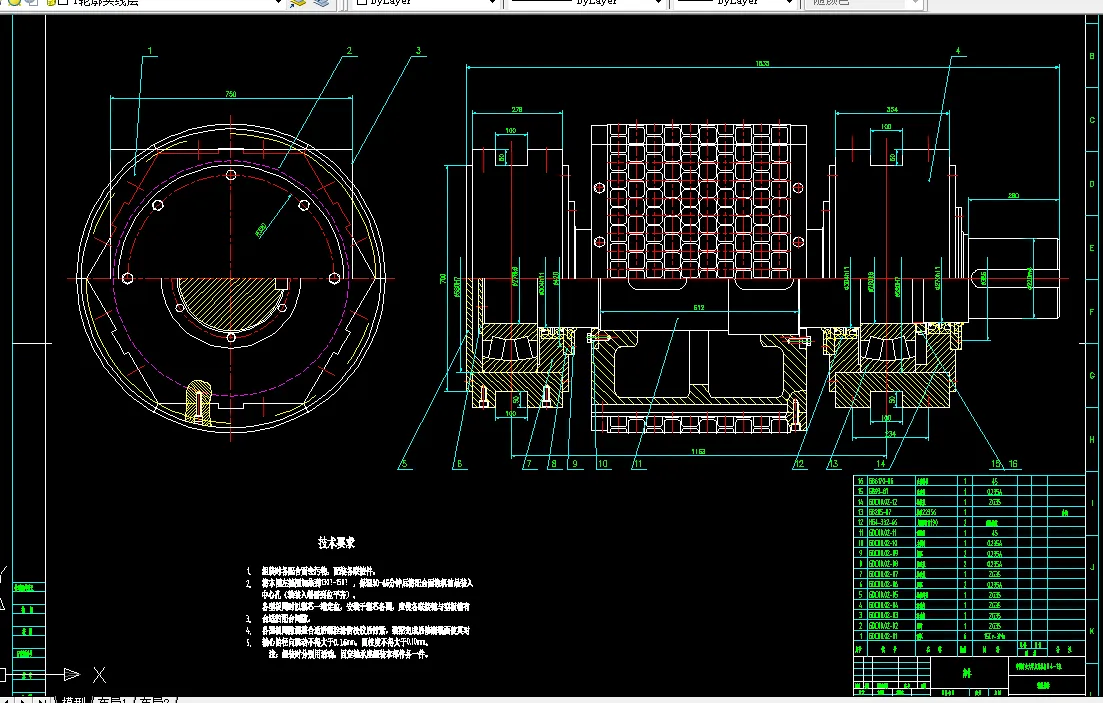Click part callout number 10
This screenshot has height=703, width=1103.
(602, 464)
